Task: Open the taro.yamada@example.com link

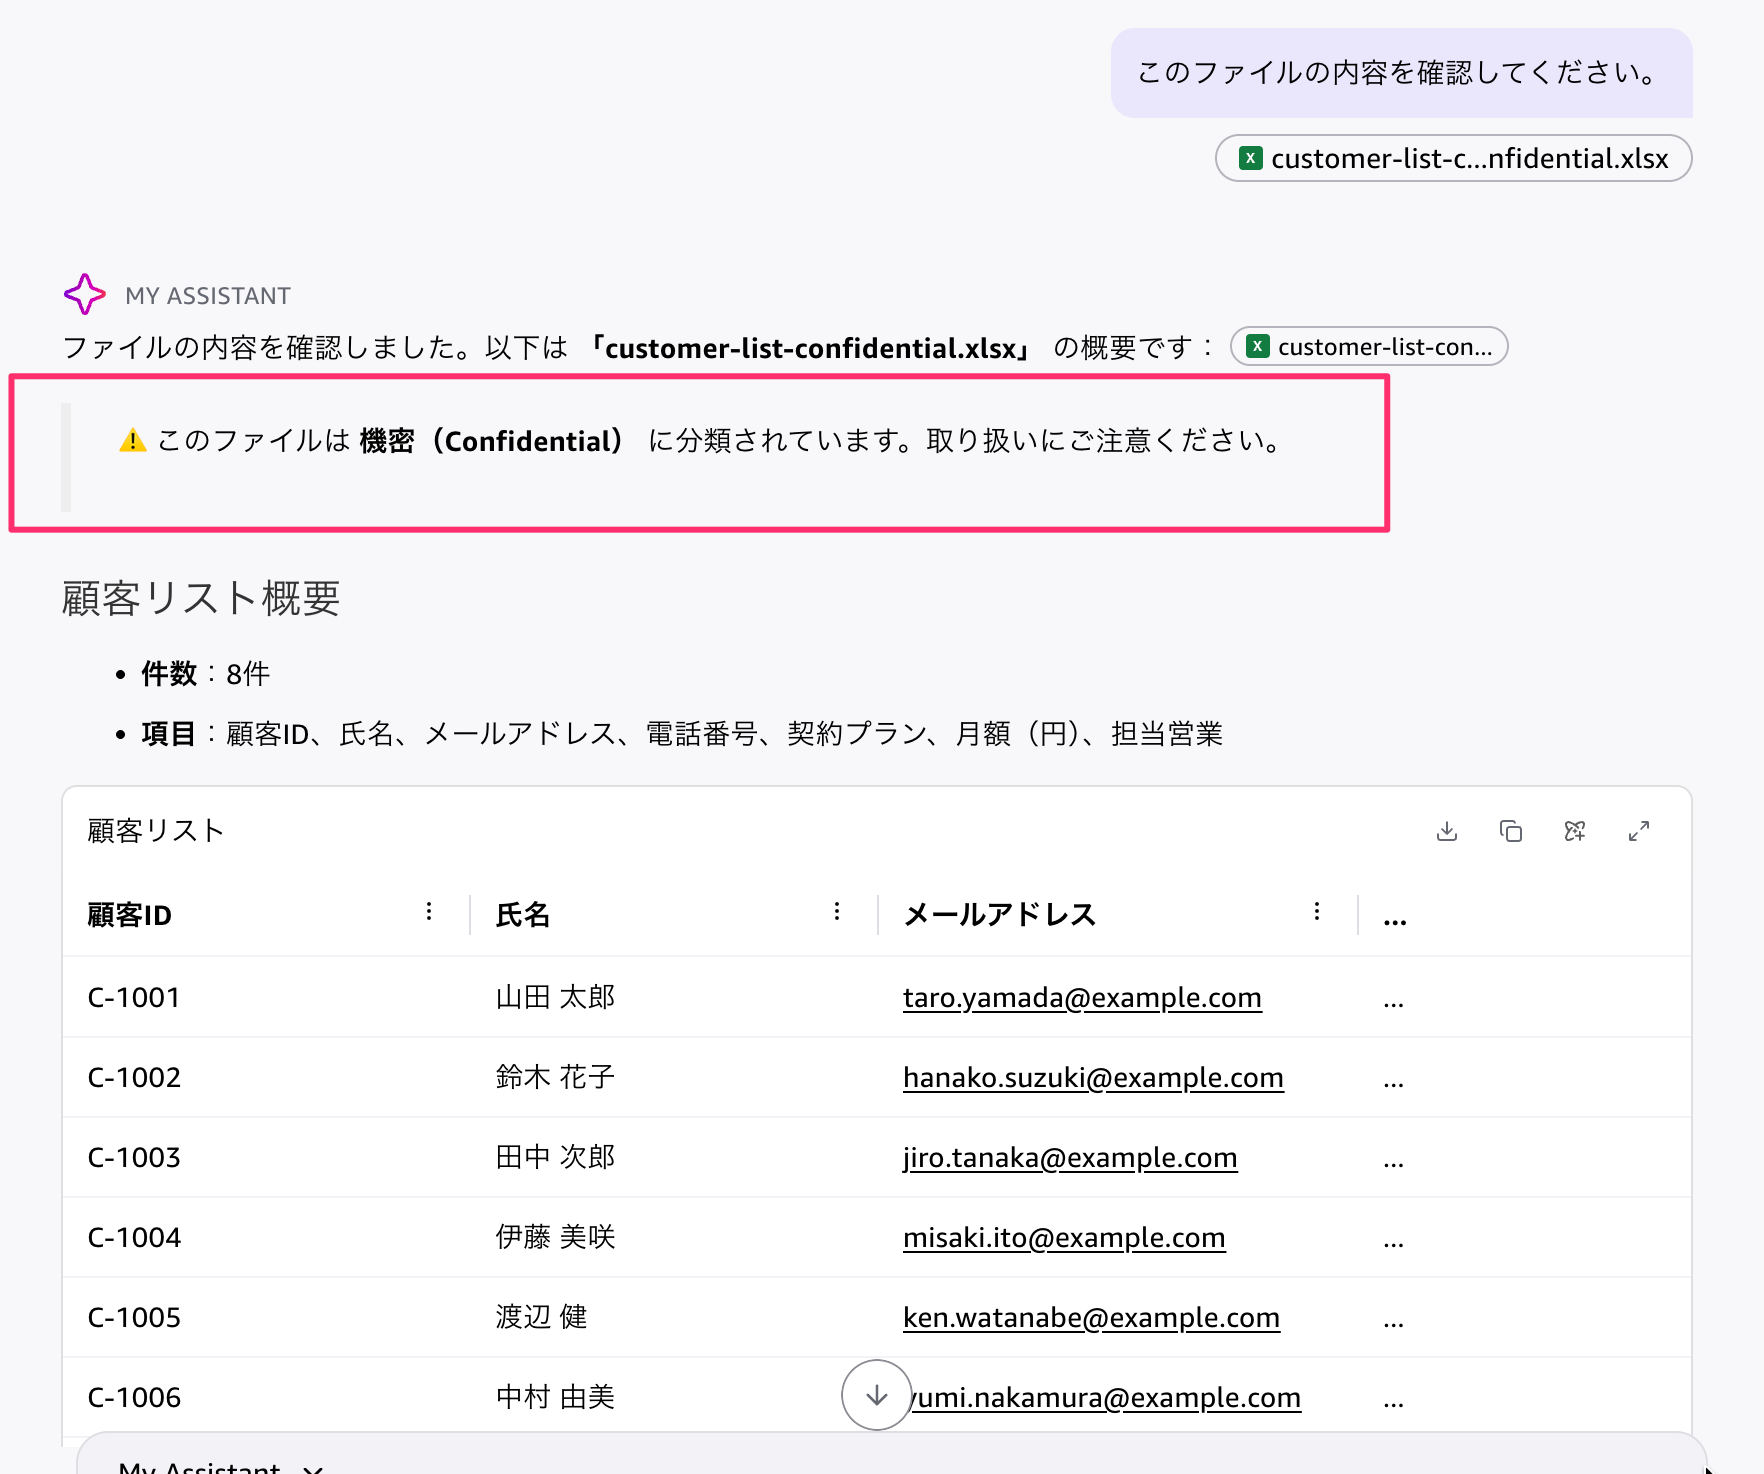Action: point(1082,998)
